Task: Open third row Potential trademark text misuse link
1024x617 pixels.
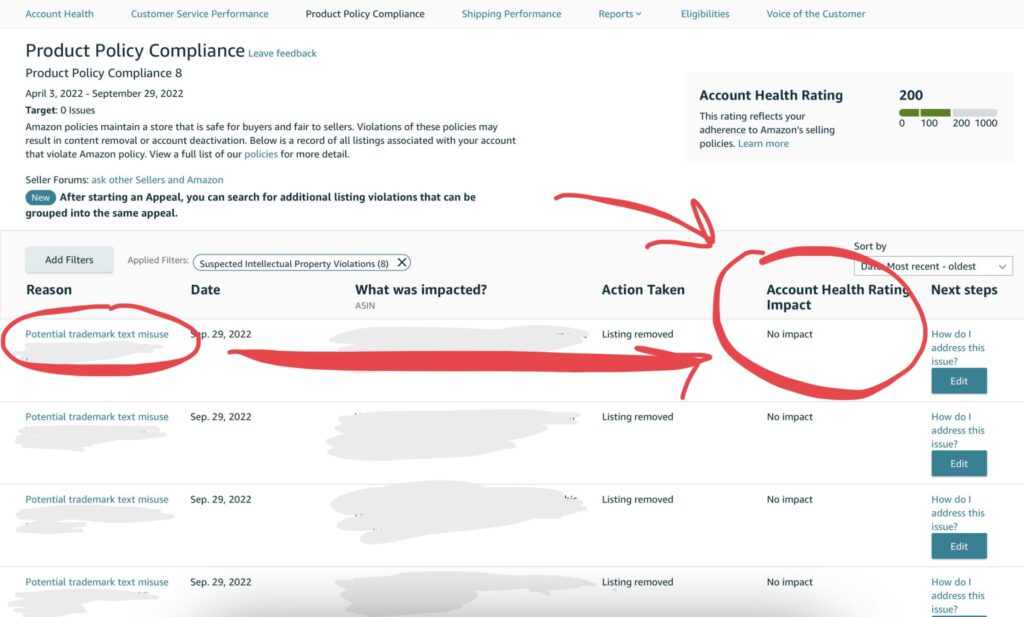Action: pos(97,499)
